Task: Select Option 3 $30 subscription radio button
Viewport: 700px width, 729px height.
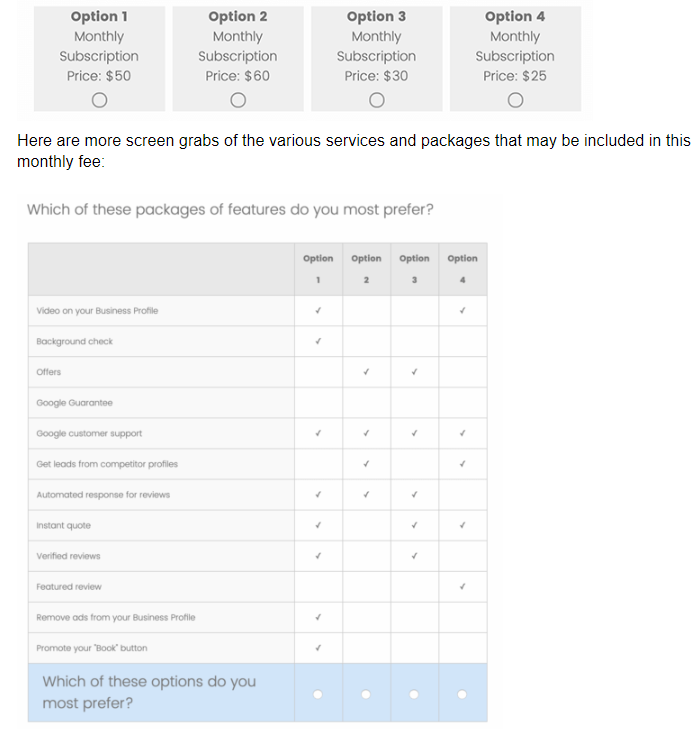Action: click(376, 100)
